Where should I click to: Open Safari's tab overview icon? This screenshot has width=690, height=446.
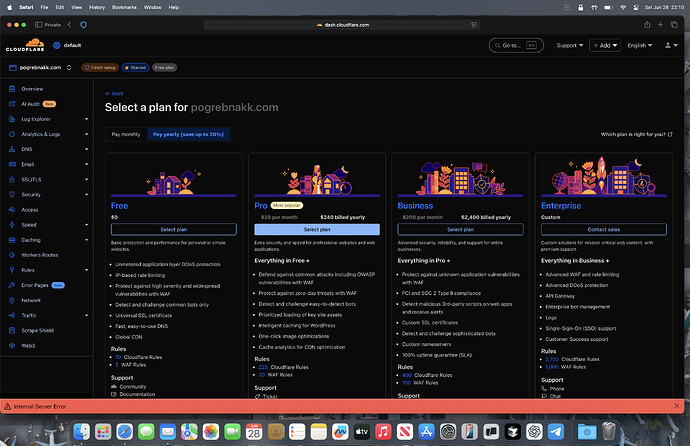pos(674,25)
